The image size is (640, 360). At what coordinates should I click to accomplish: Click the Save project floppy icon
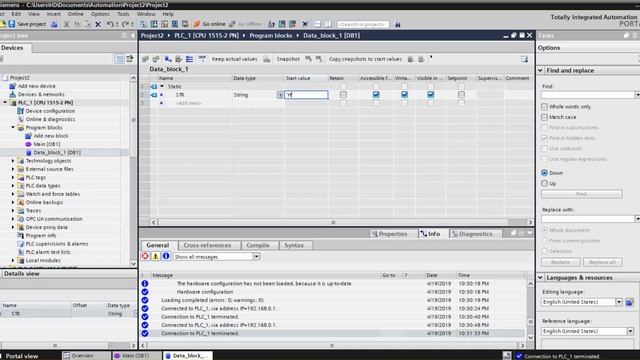(12, 24)
